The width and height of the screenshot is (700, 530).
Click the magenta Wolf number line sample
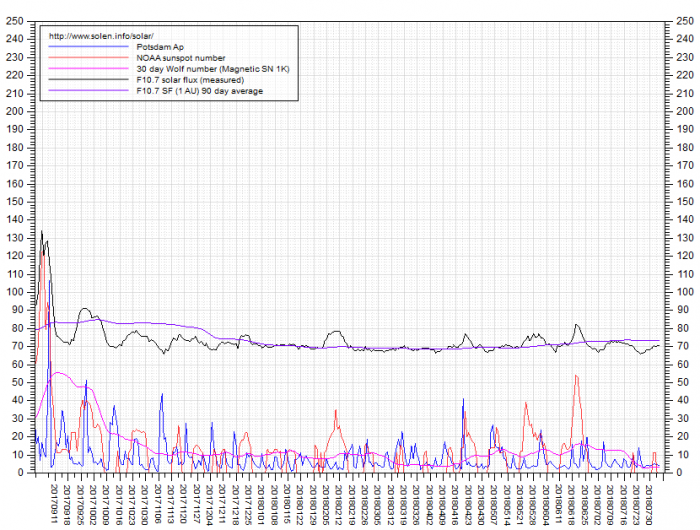click(x=88, y=69)
